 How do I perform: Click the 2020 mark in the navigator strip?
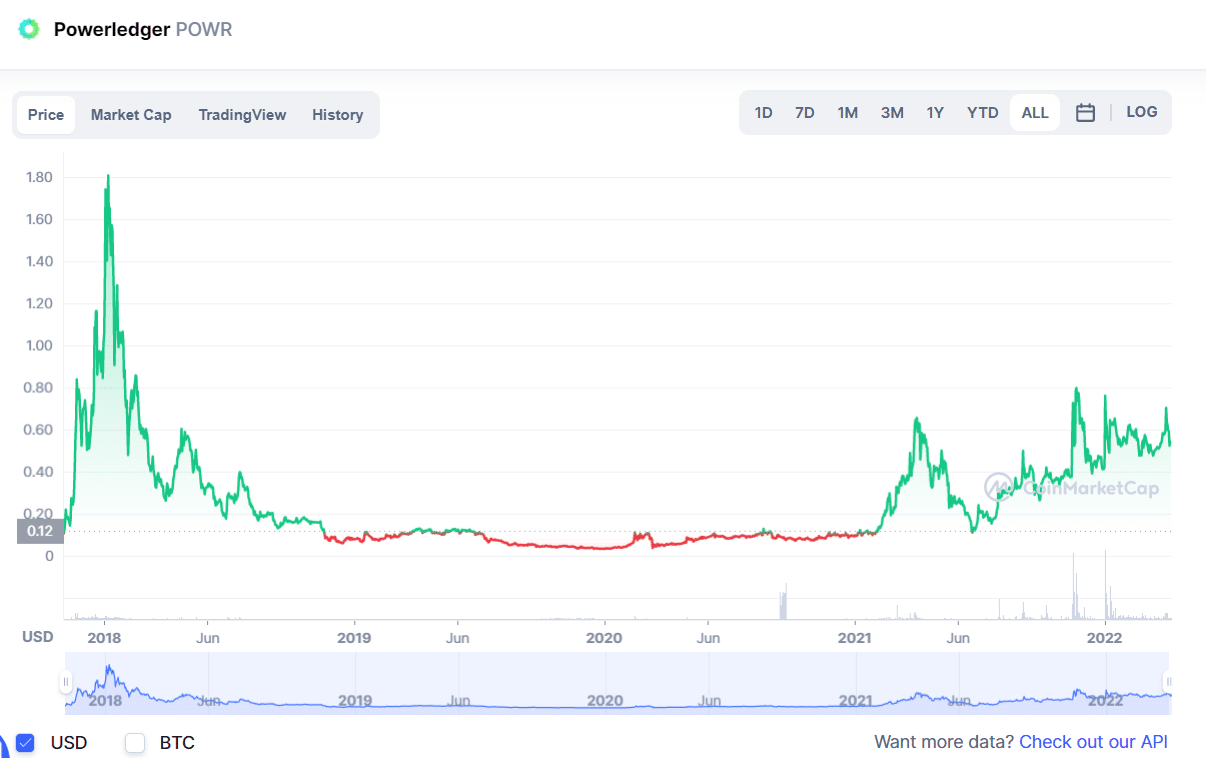coord(605,701)
